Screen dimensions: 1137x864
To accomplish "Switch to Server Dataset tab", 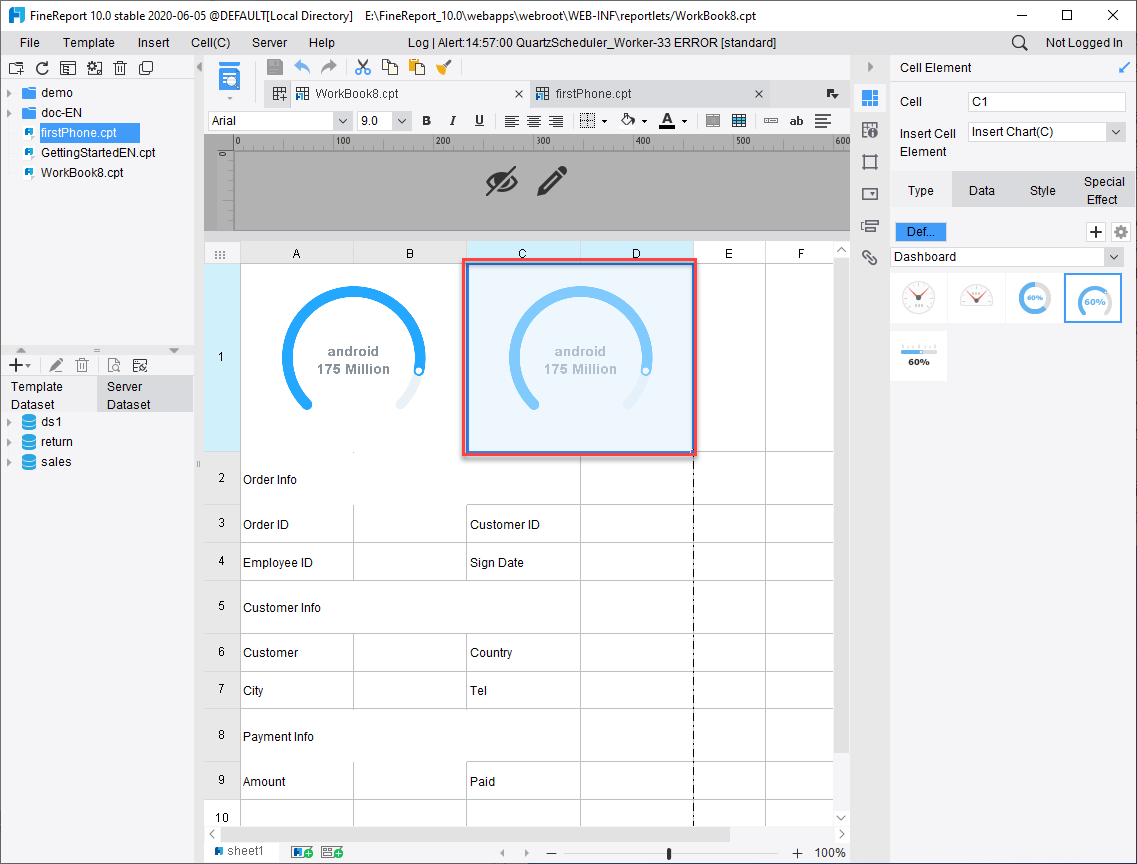I will click(x=144, y=396).
